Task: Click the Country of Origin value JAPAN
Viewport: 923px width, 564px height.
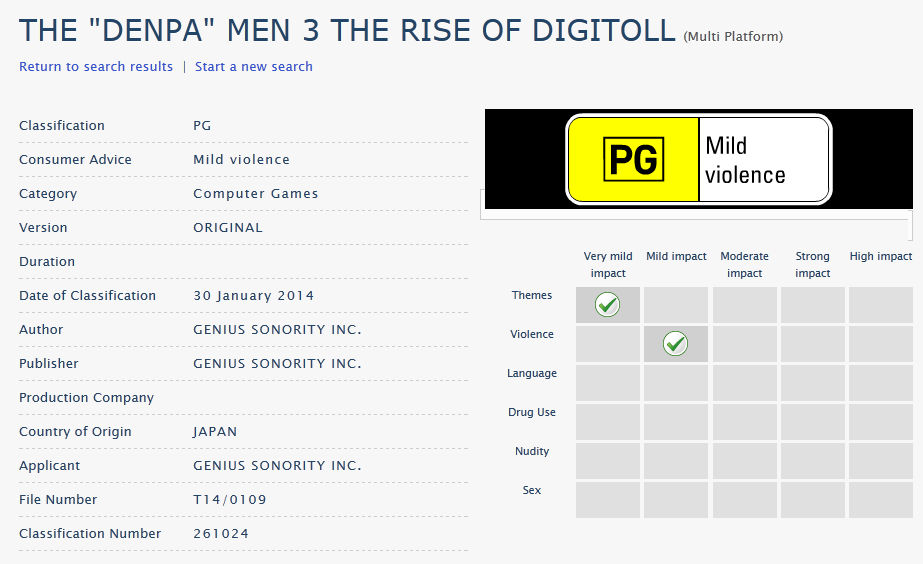Action: pyautogui.click(x=215, y=432)
